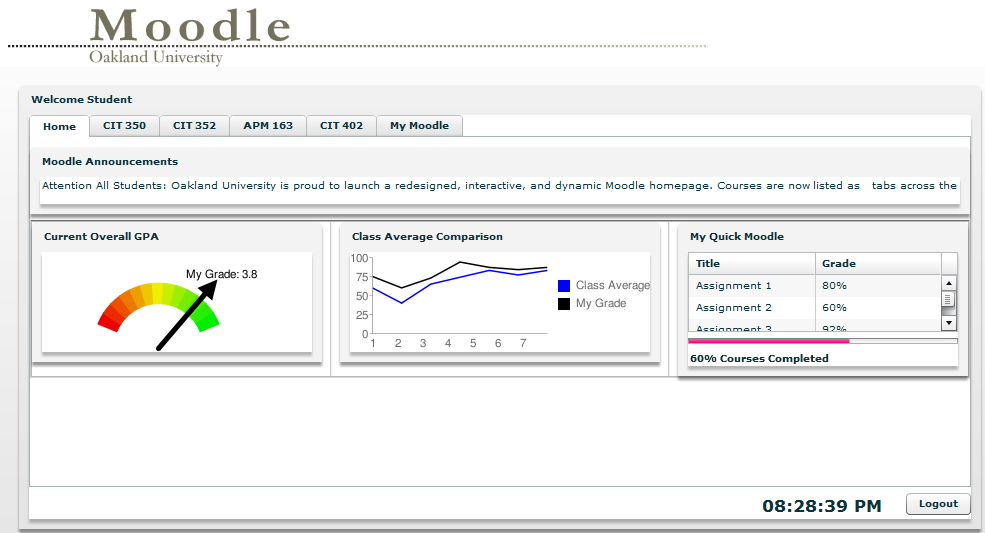985x533 pixels.
Task: Click the 100 label on chart y-axis
Action: click(359, 258)
